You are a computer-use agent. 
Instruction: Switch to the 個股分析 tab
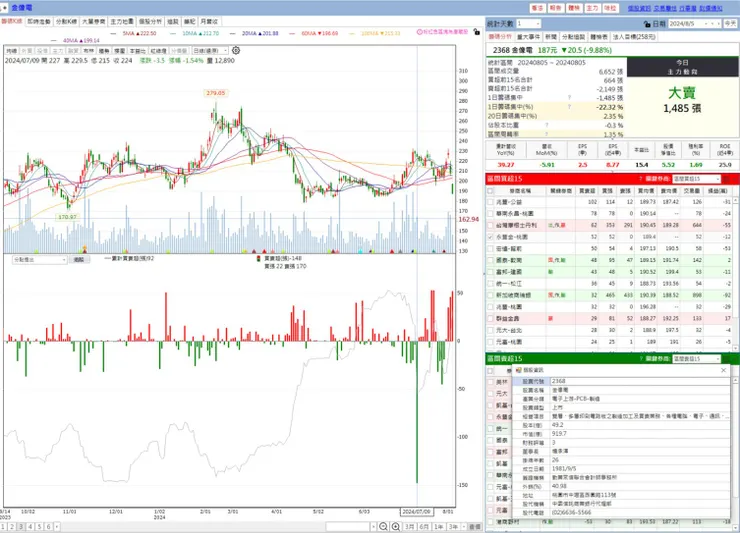[x=150, y=22]
